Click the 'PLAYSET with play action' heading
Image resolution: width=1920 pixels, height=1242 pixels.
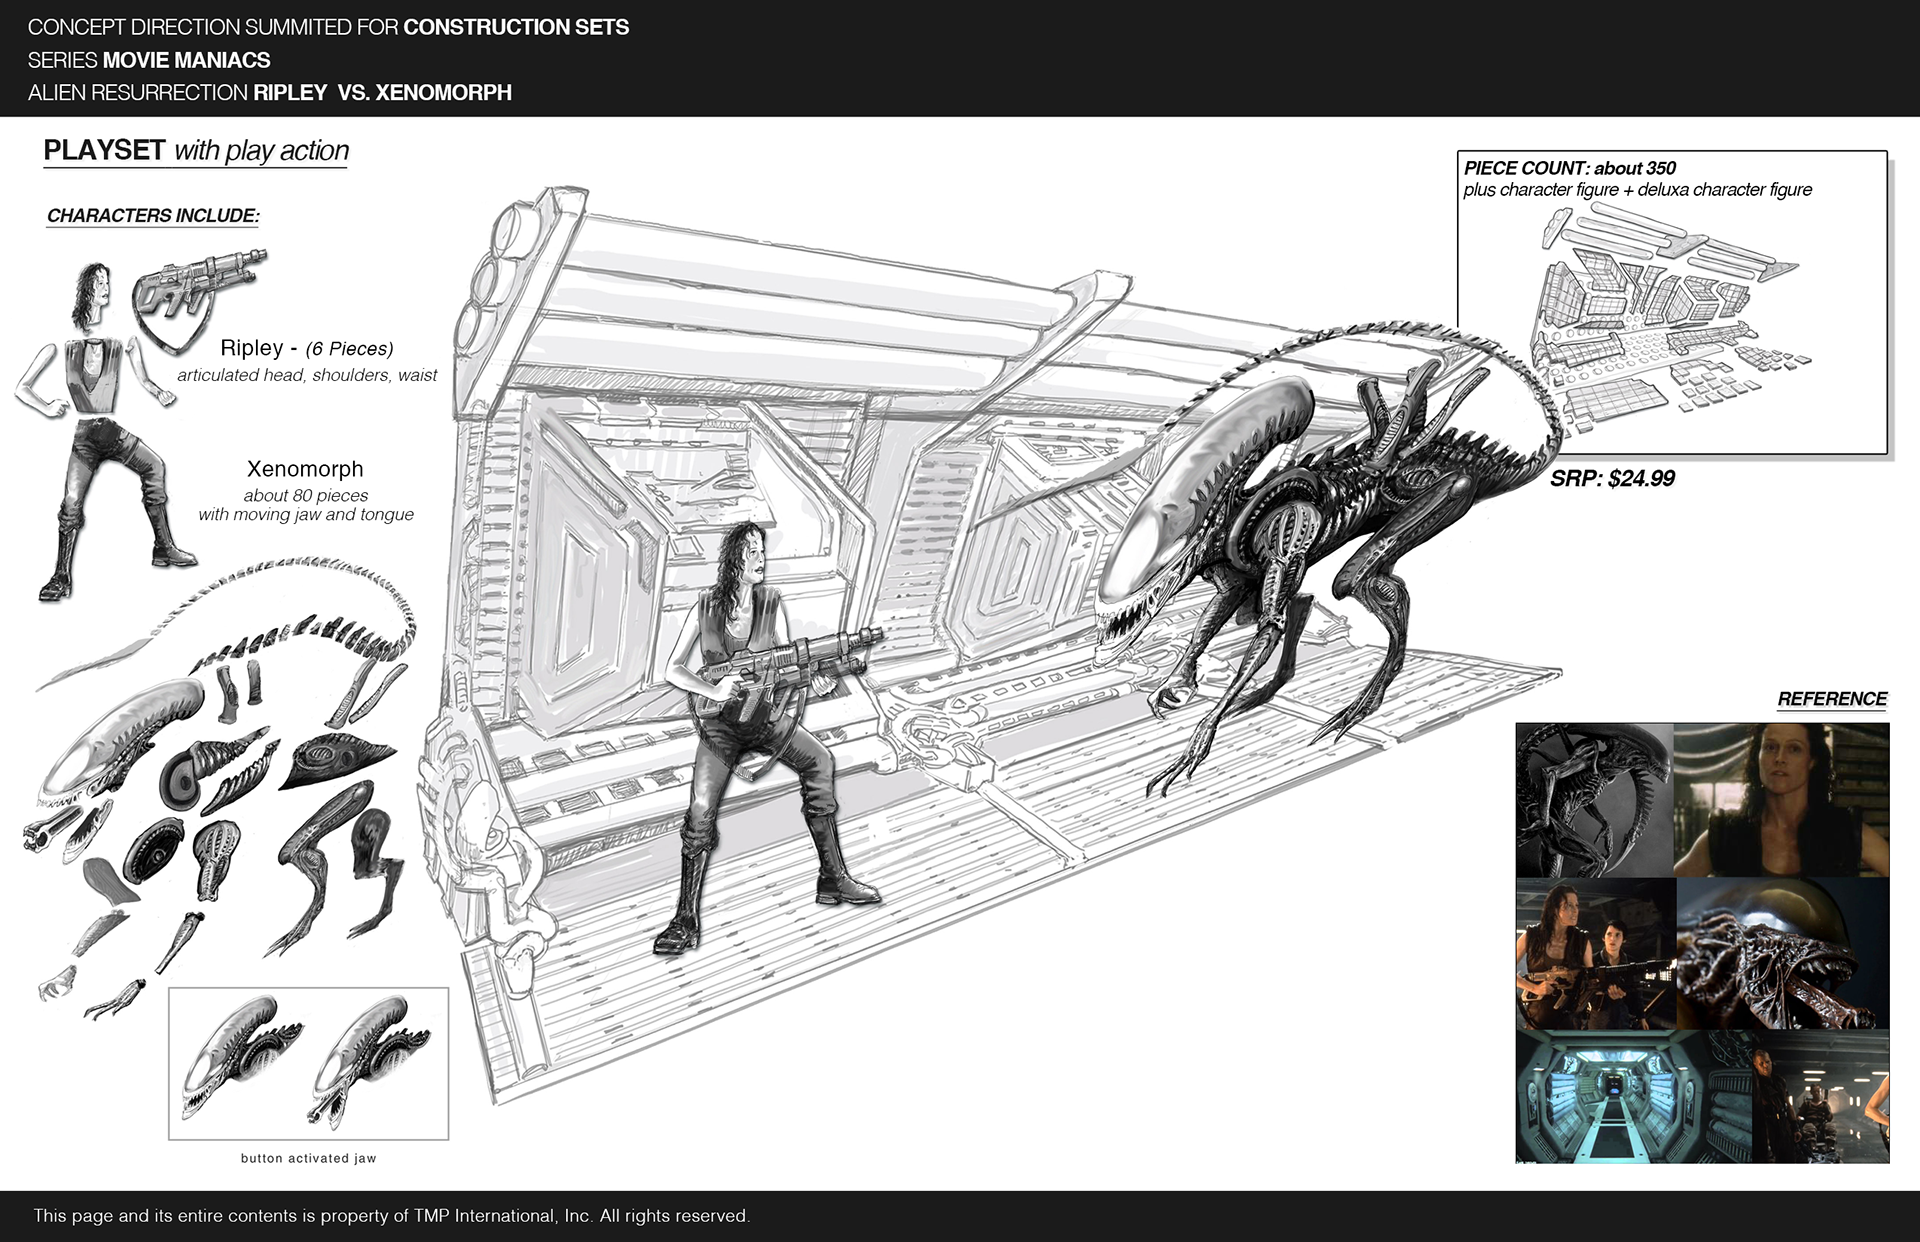[x=196, y=151]
